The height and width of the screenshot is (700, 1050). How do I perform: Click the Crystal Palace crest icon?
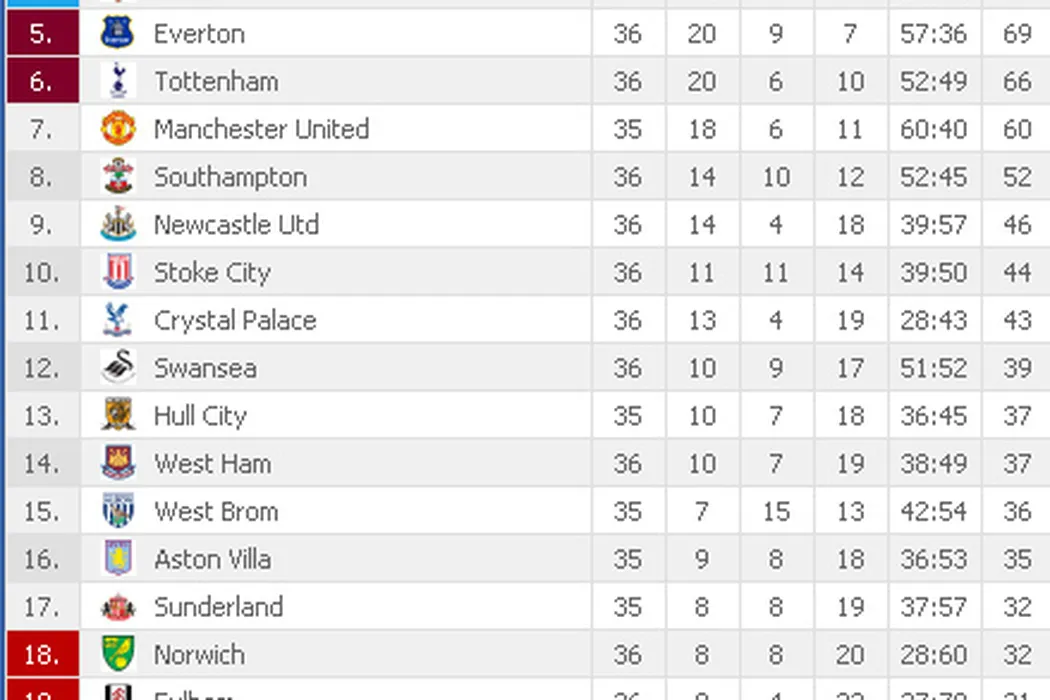point(118,320)
